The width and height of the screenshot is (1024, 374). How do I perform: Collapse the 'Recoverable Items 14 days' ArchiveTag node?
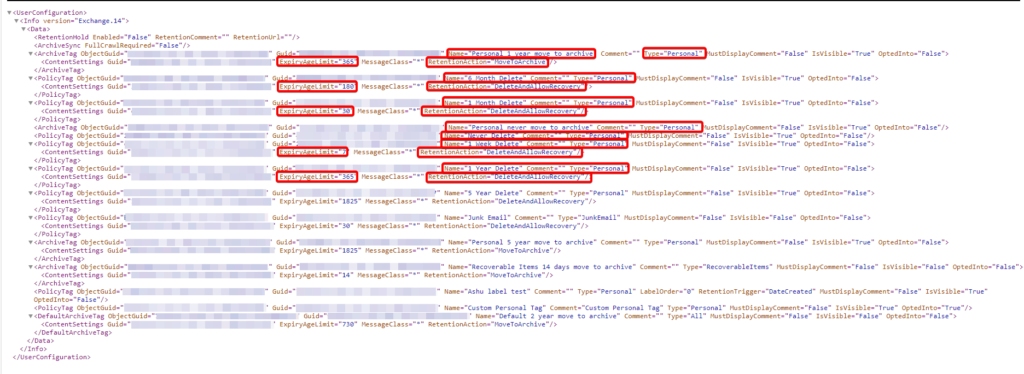click(31, 267)
